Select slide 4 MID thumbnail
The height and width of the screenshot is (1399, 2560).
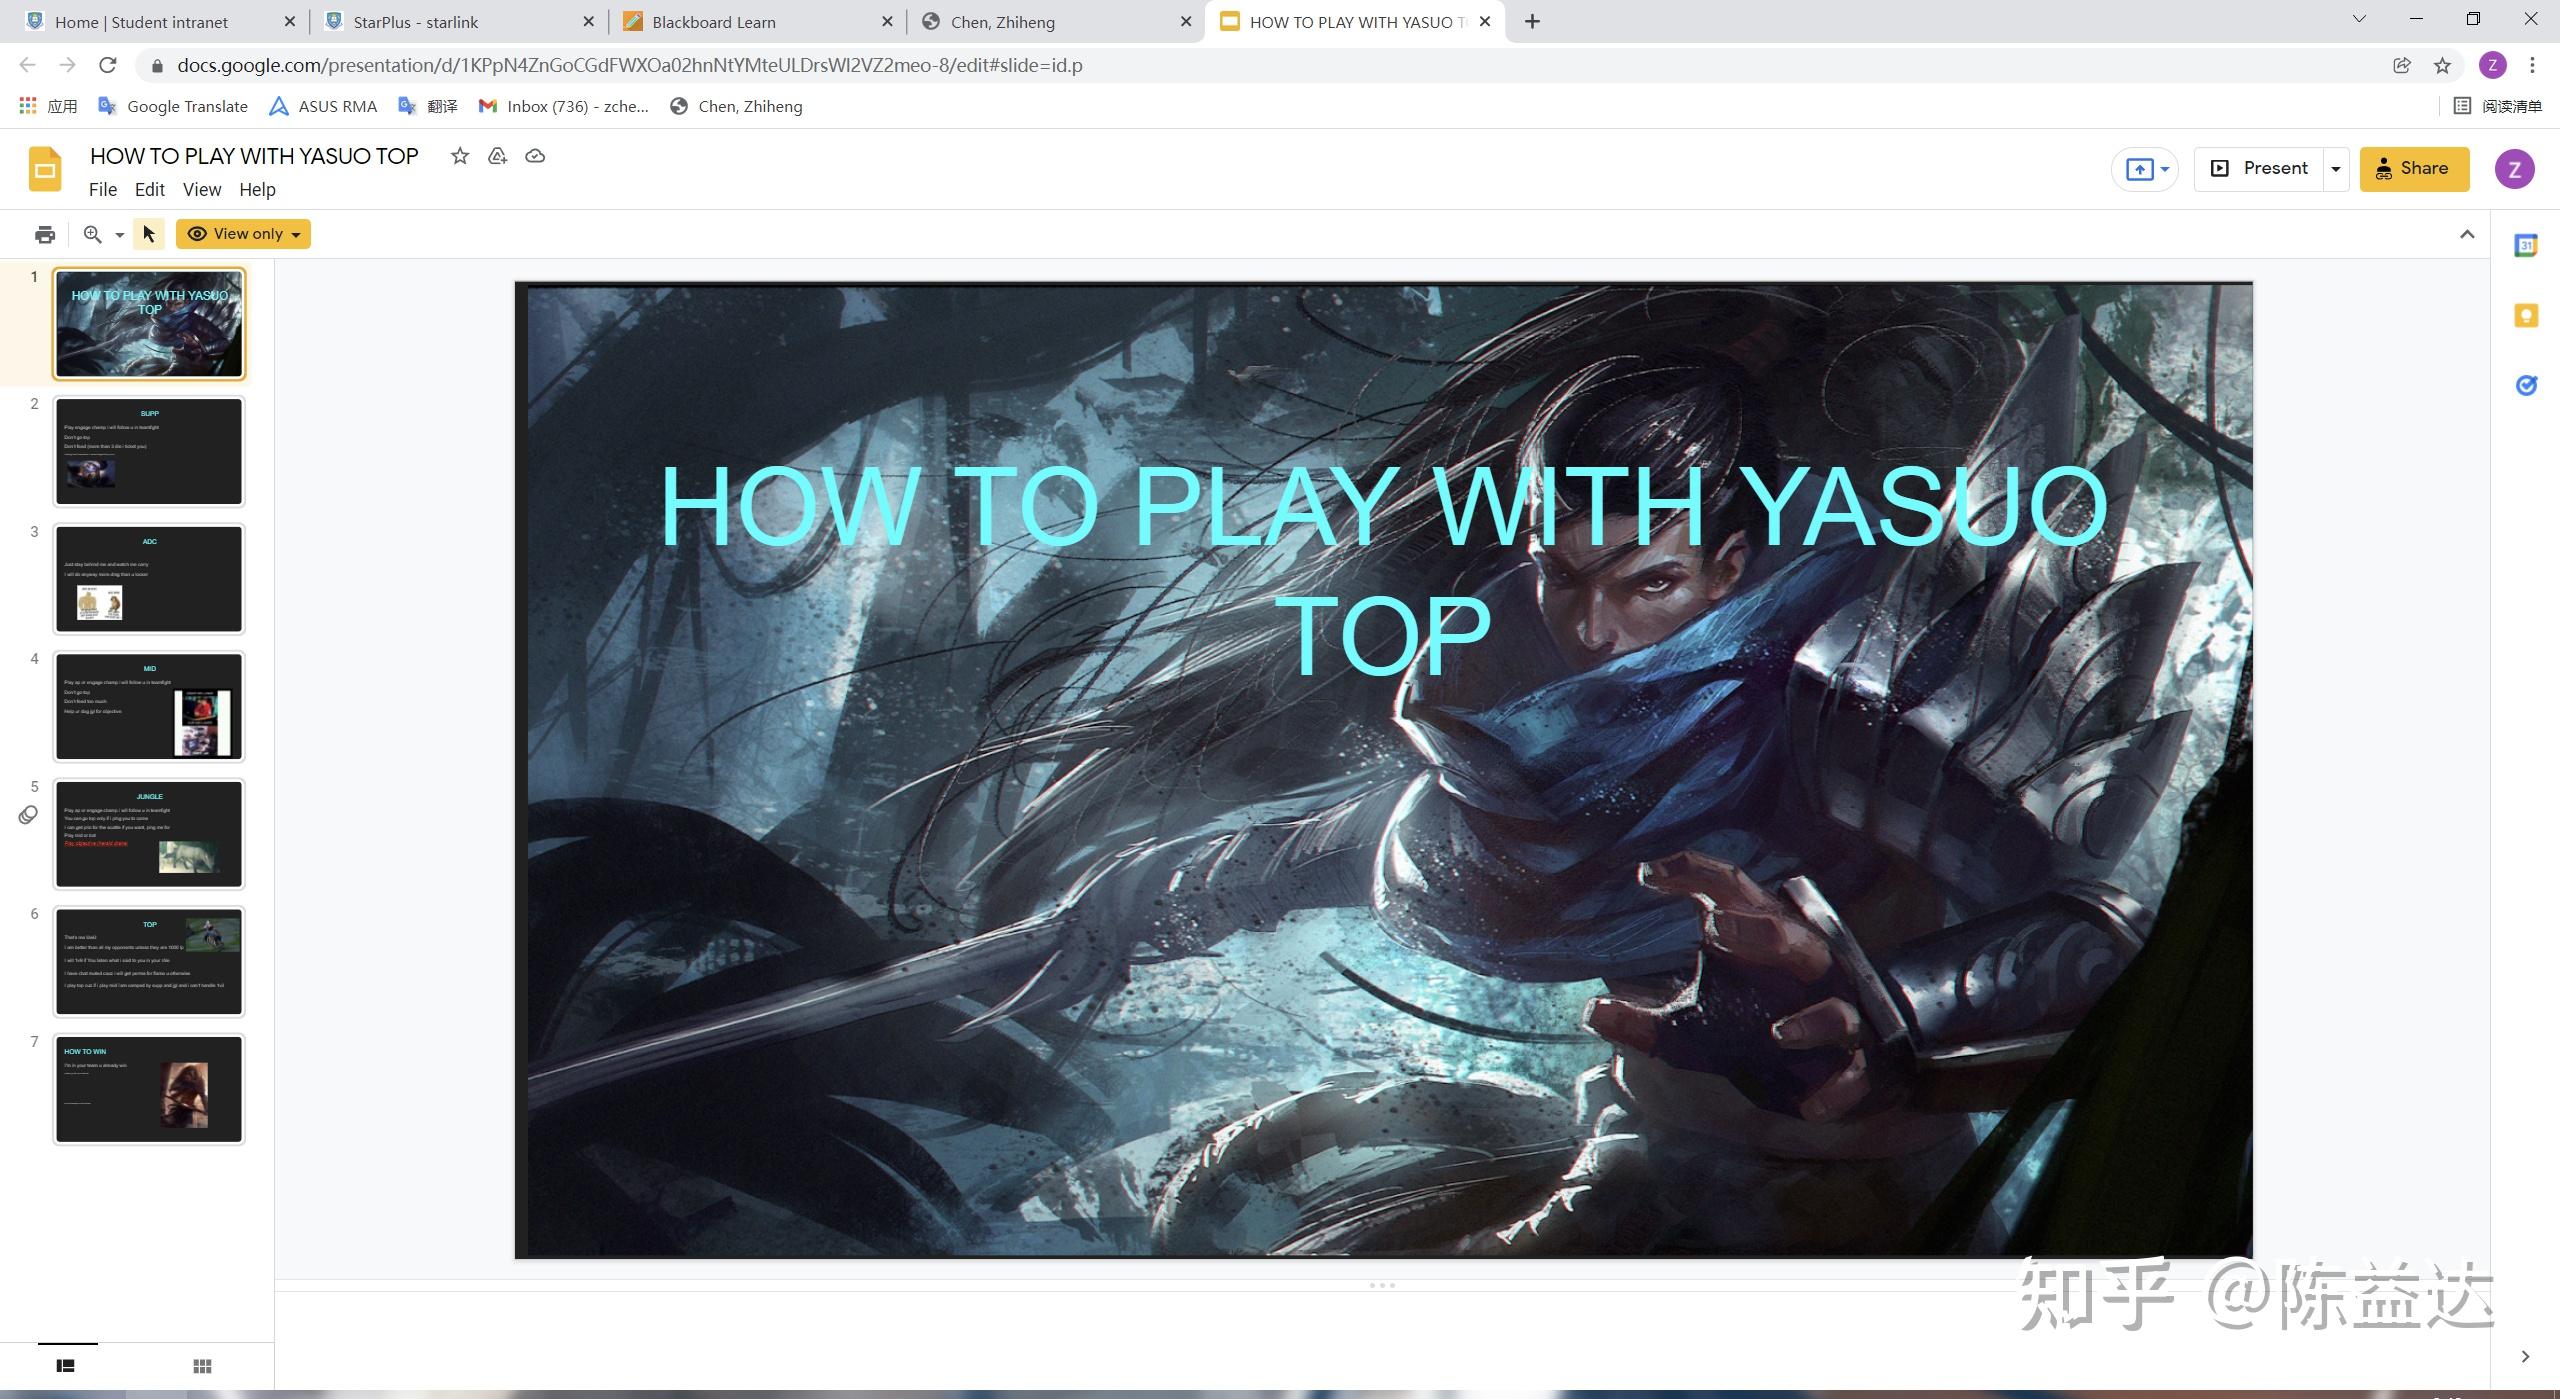point(149,706)
